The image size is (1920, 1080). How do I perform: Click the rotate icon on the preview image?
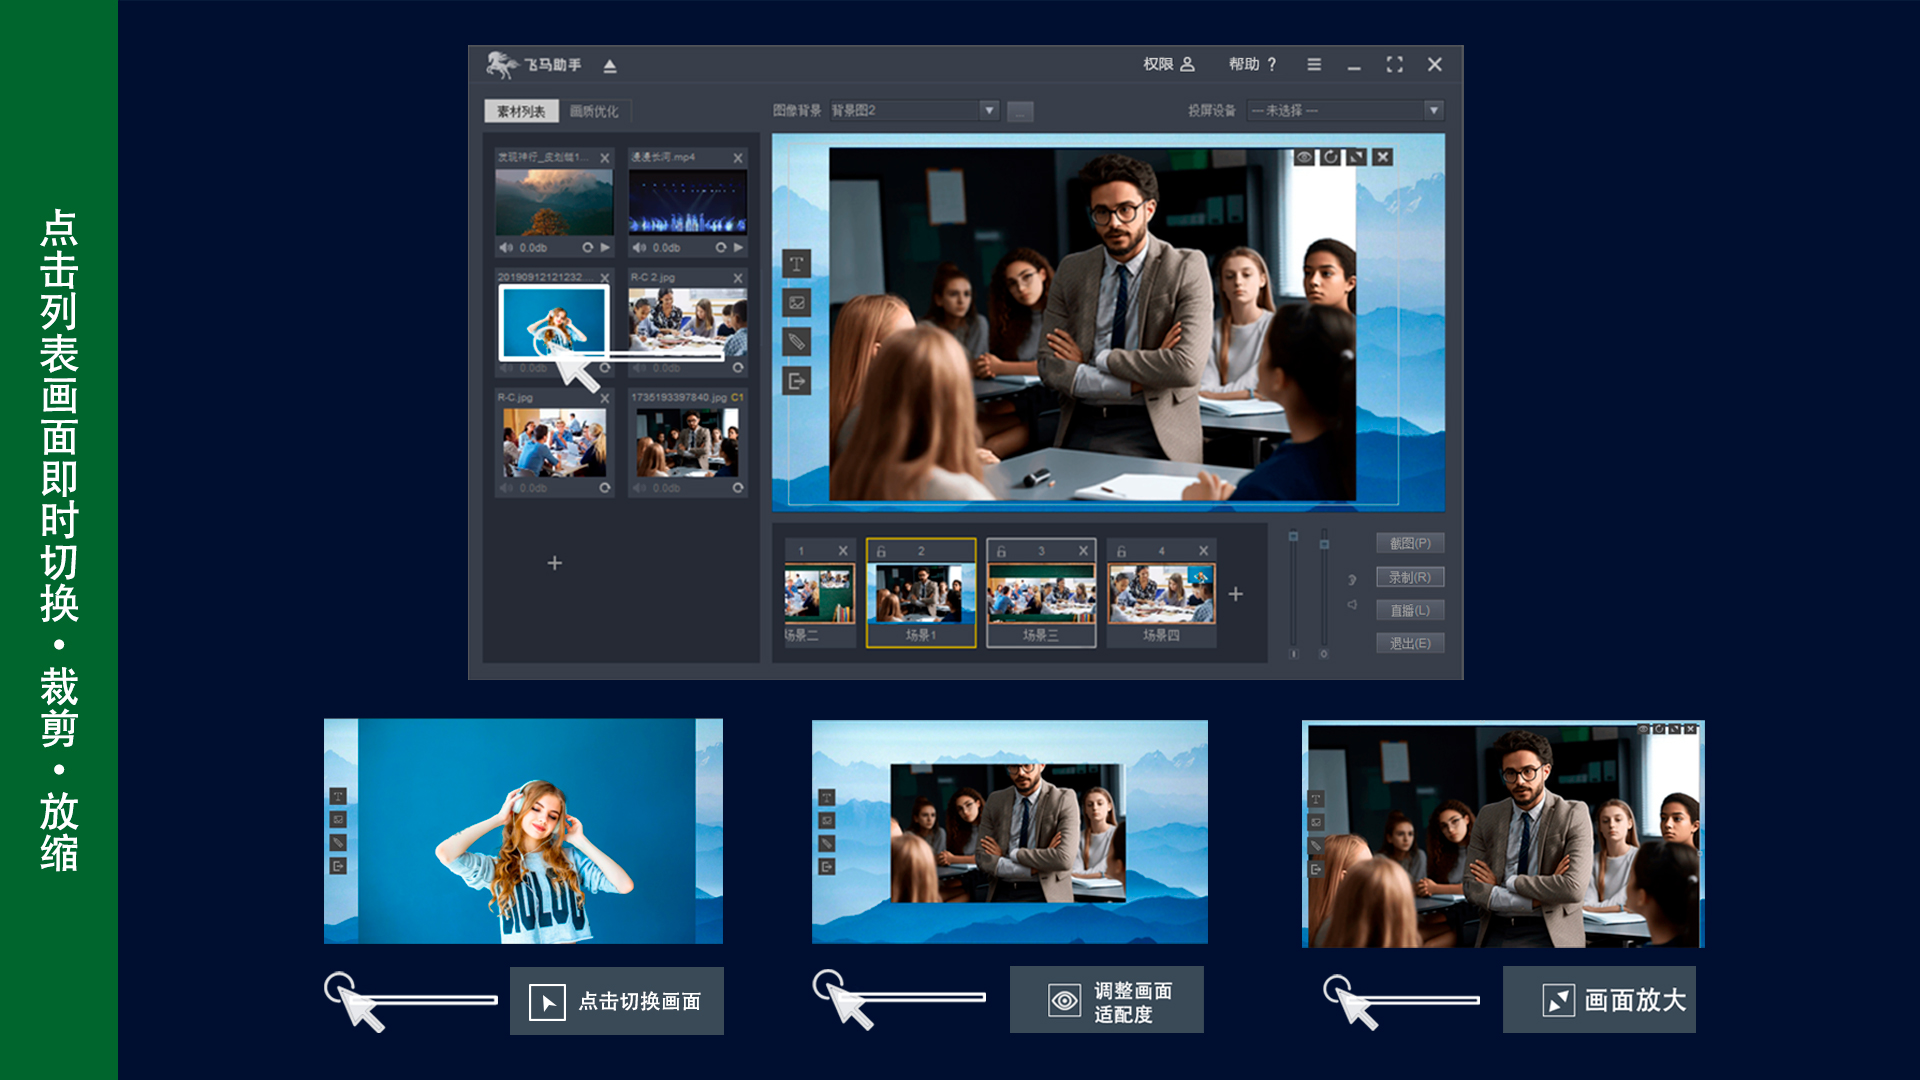click(x=1330, y=157)
